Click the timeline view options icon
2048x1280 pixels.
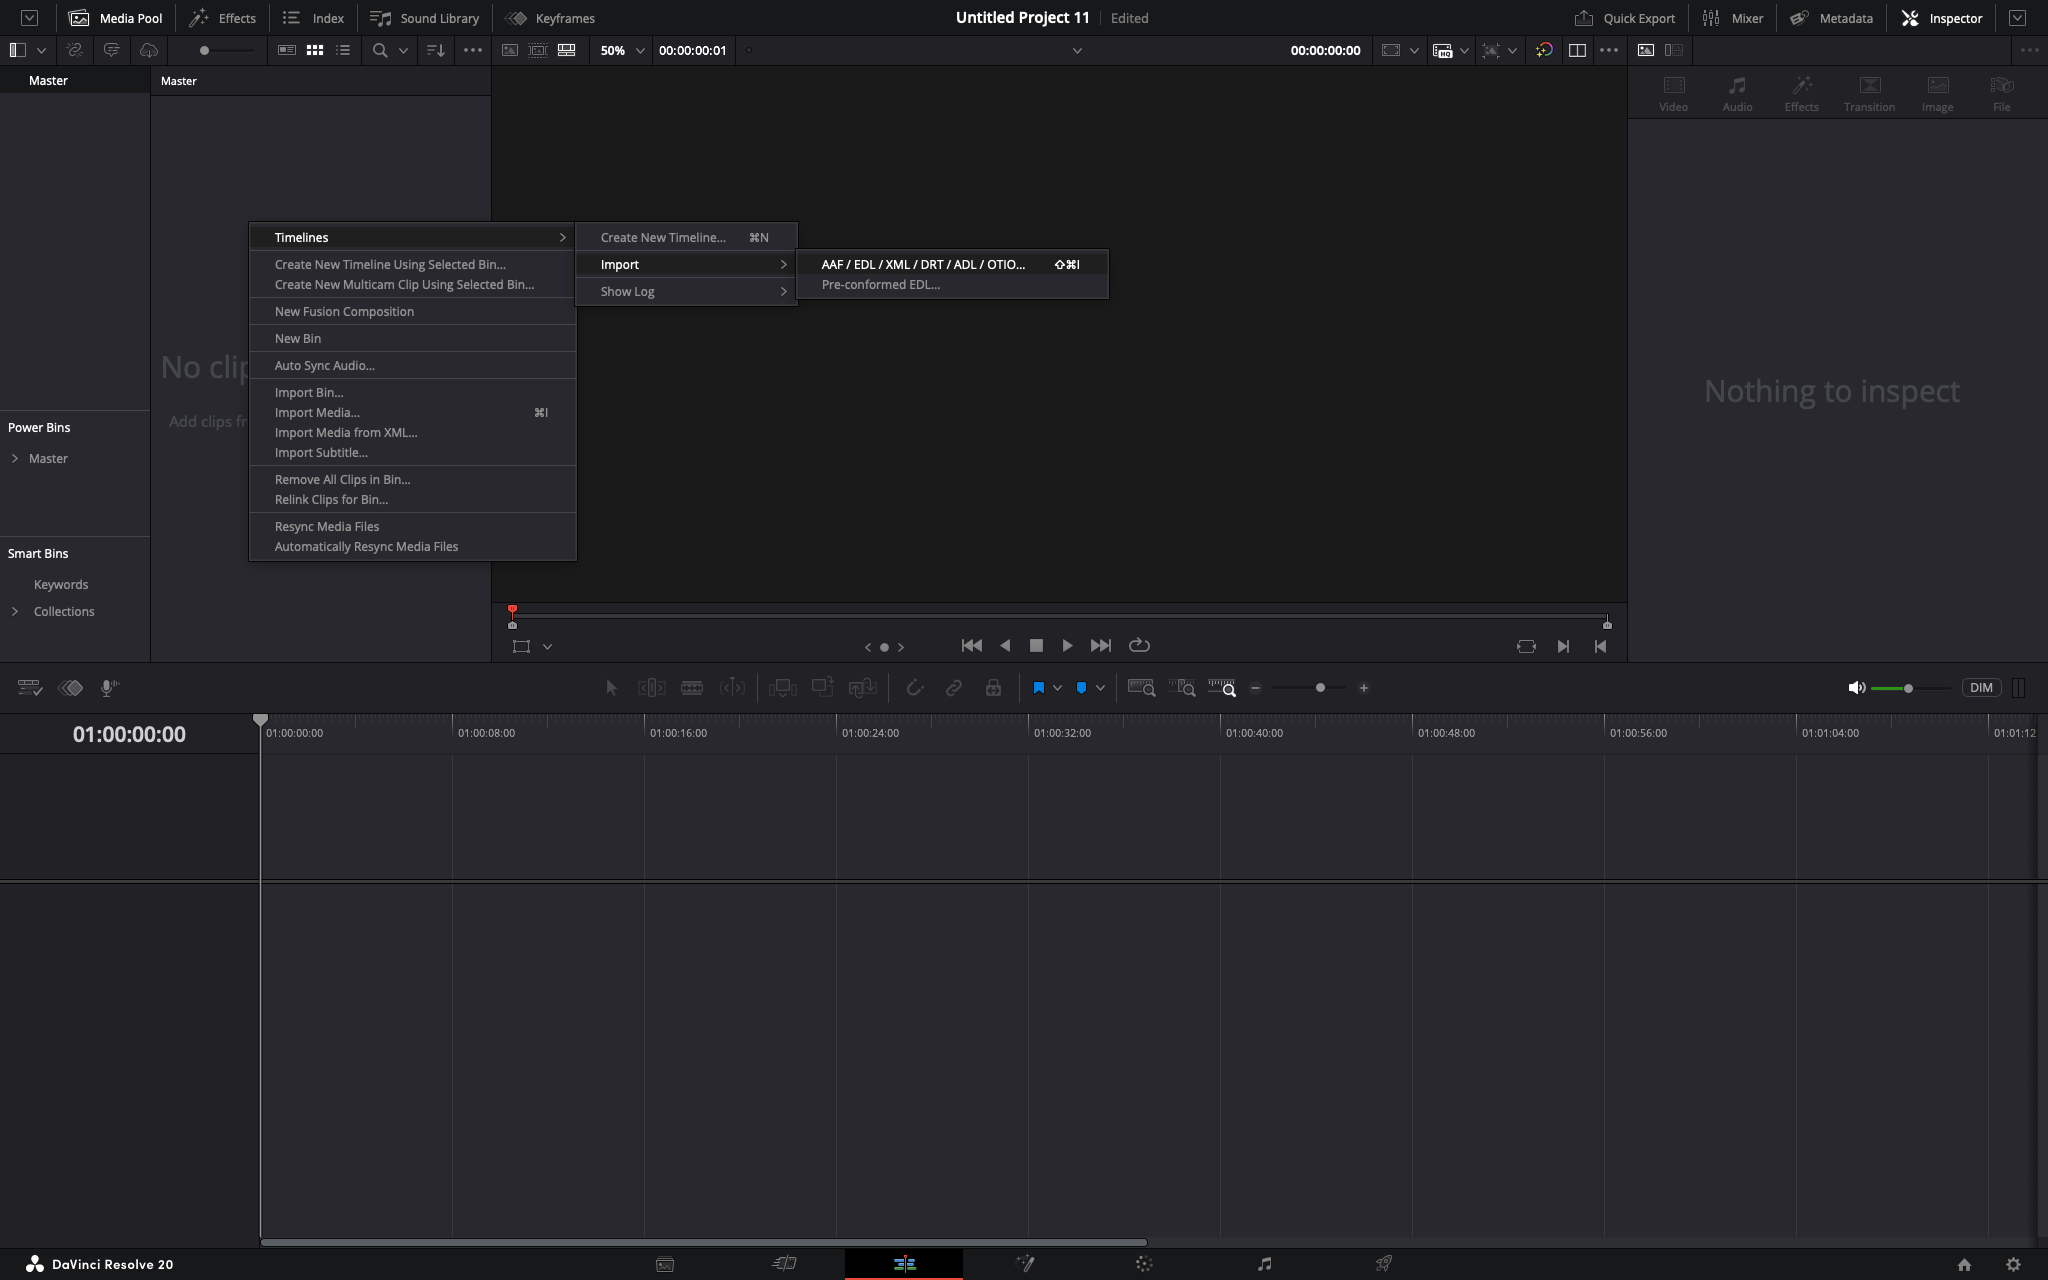[30, 688]
